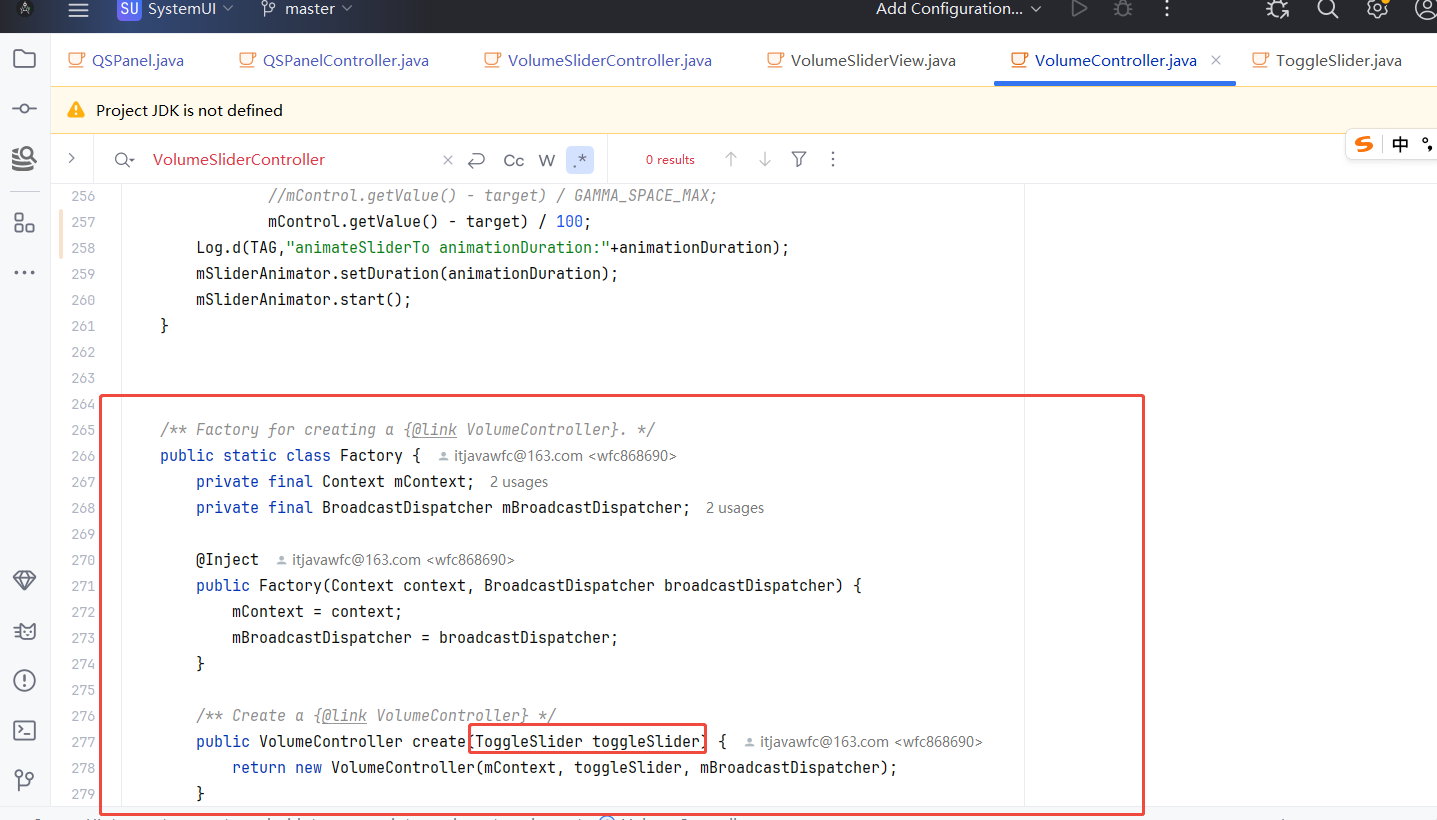Click the Run play button
The image size is (1437, 820).
coord(1078,9)
